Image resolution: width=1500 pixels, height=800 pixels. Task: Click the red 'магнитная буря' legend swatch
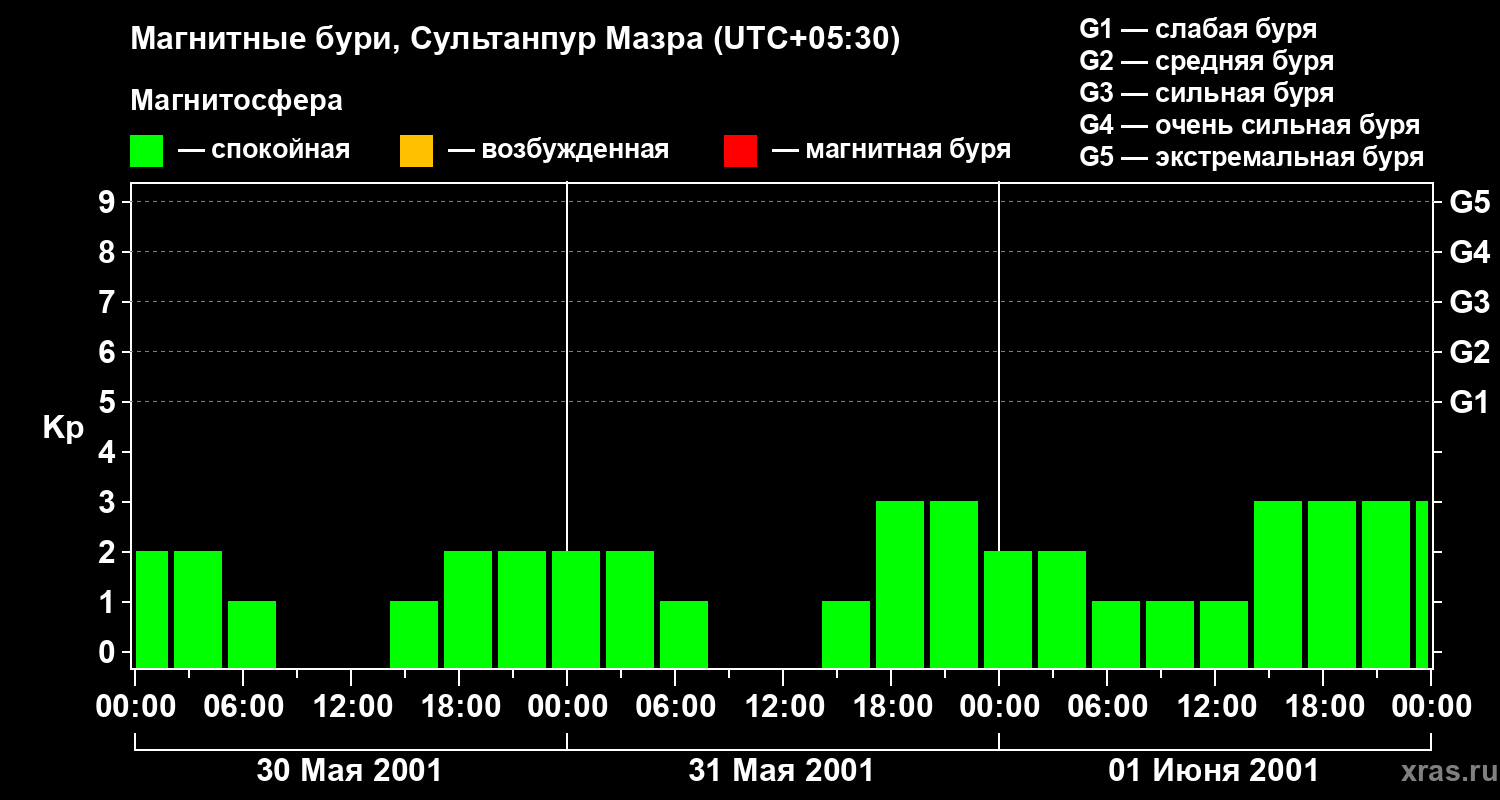click(740, 151)
